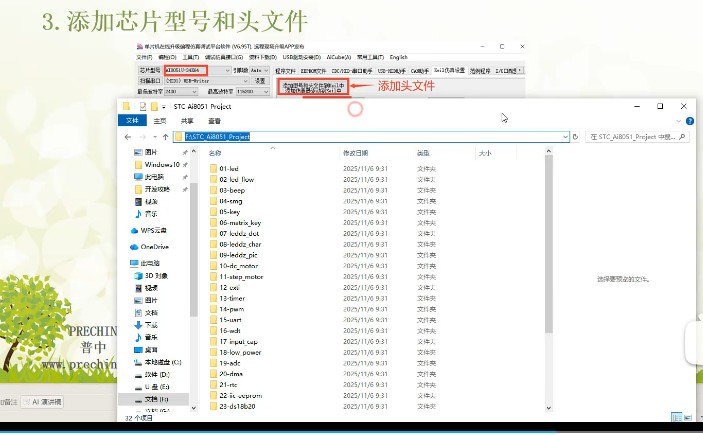
Task: Select 文档 (F:) drive in navigation pane
Action: click(151, 399)
